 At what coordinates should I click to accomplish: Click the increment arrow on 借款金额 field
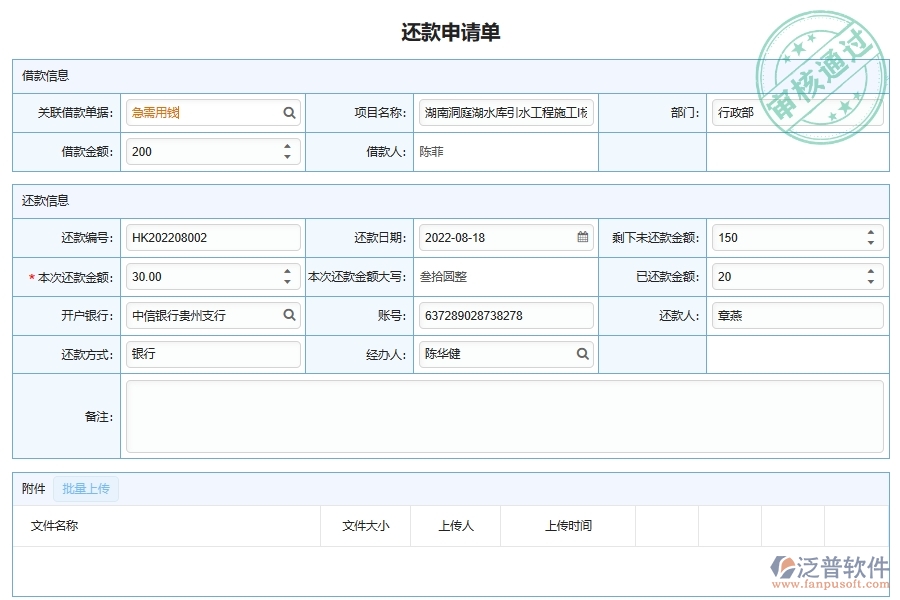289,147
